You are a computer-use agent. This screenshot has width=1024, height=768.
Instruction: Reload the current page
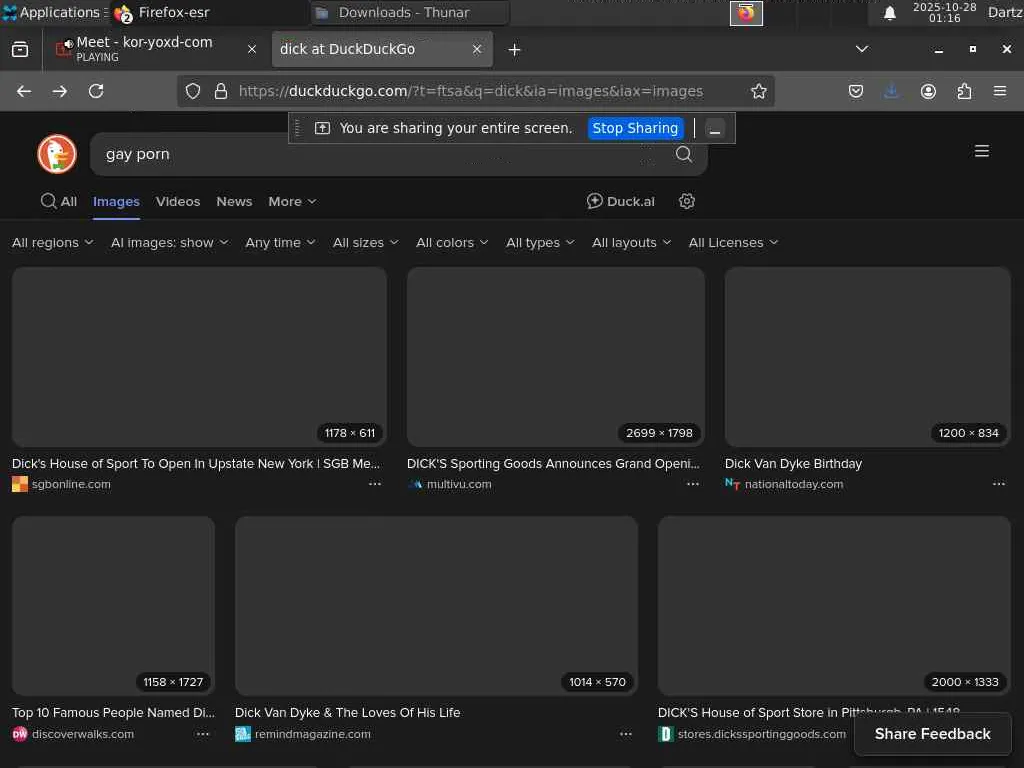(96, 91)
